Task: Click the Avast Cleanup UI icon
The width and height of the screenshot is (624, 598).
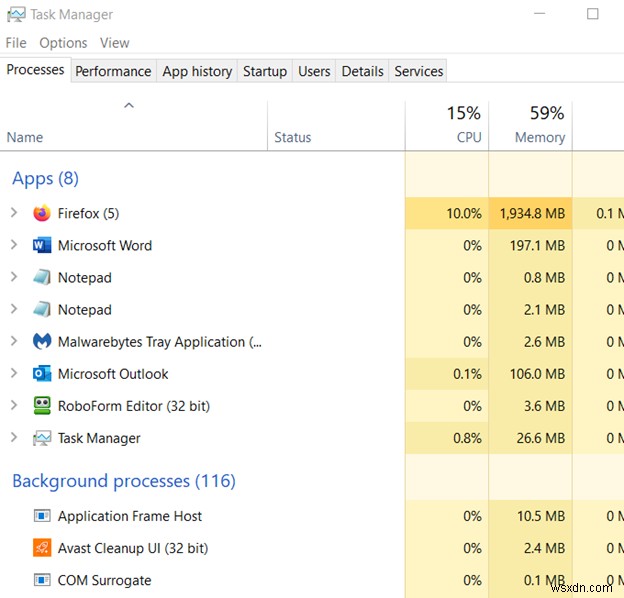Action: tap(42, 548)
